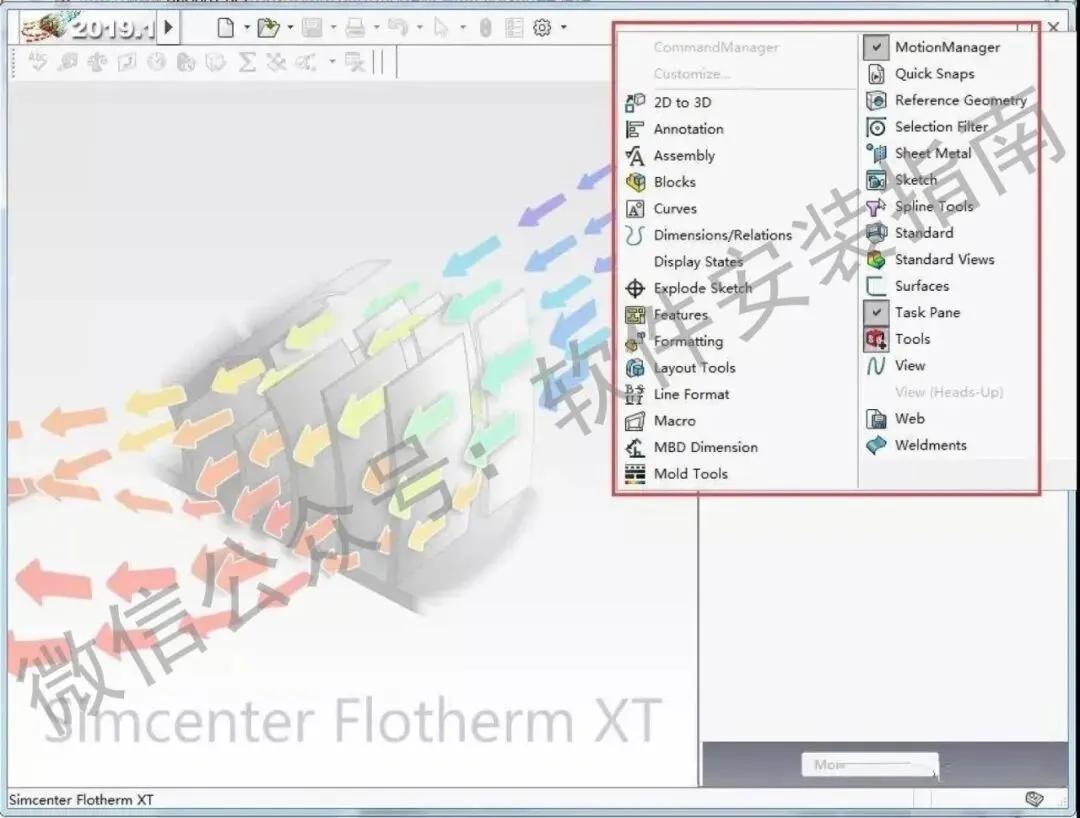Click the icon beside the 2D to 3D entry
Image resolution: width=1080 pixels, height=818 pixels.
click(x=634, y=103)
